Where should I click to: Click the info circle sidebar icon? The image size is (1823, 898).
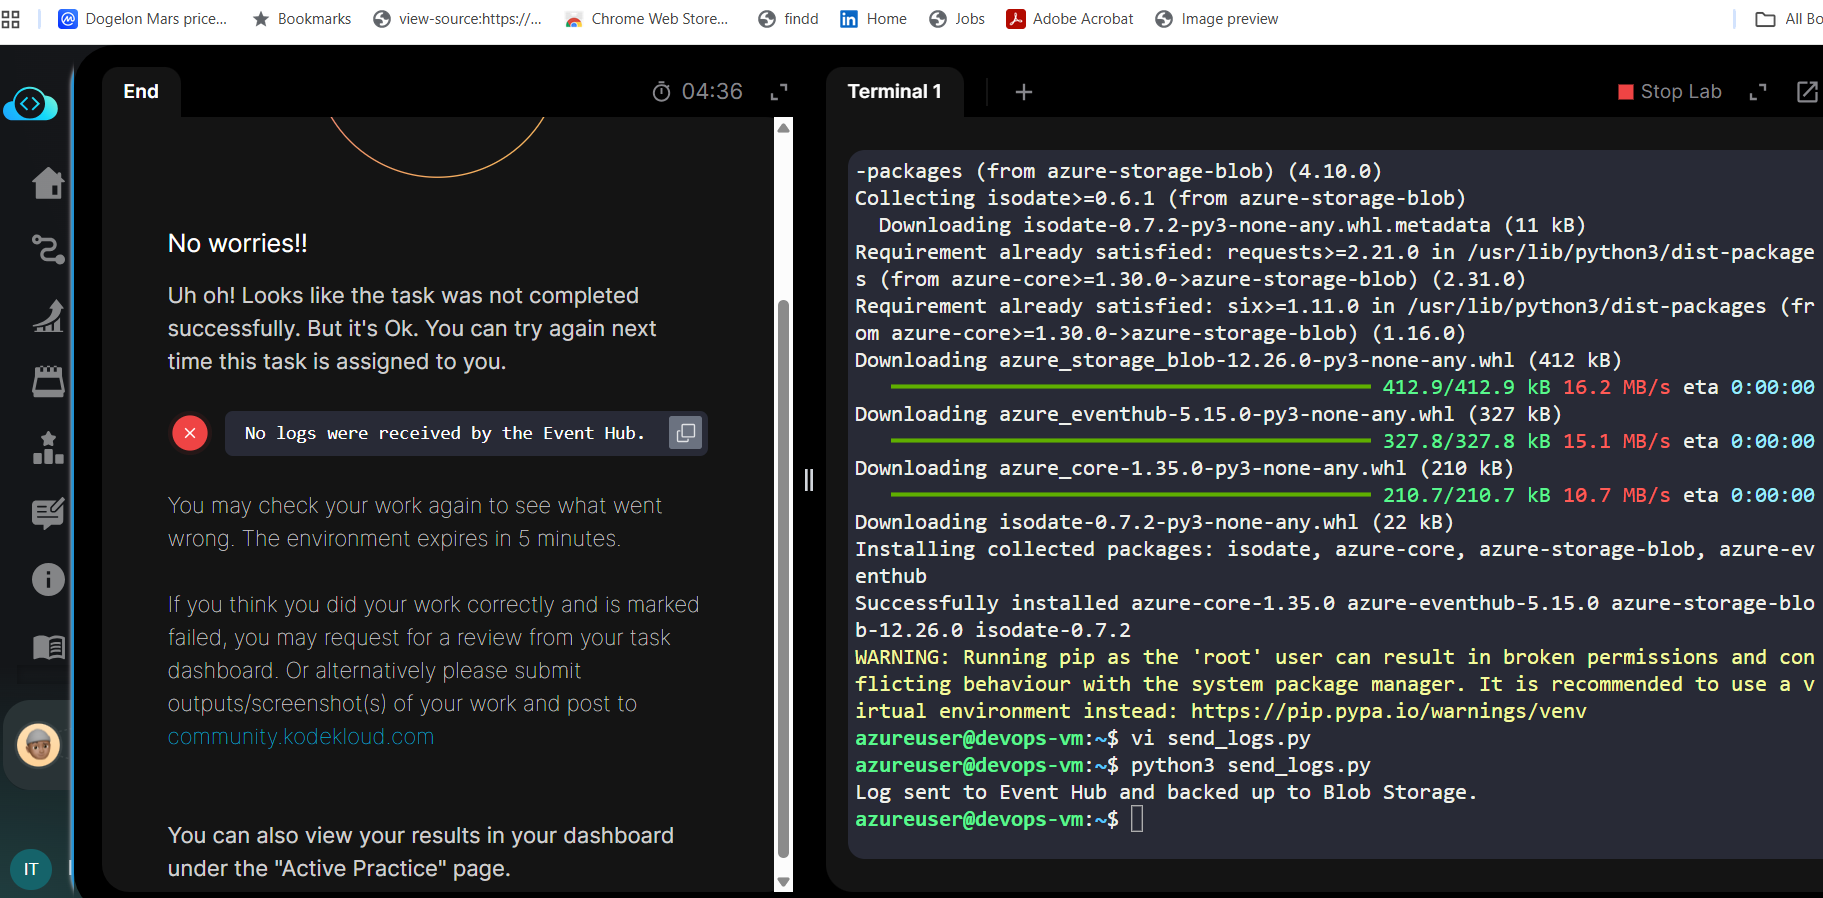click(47, 579)
